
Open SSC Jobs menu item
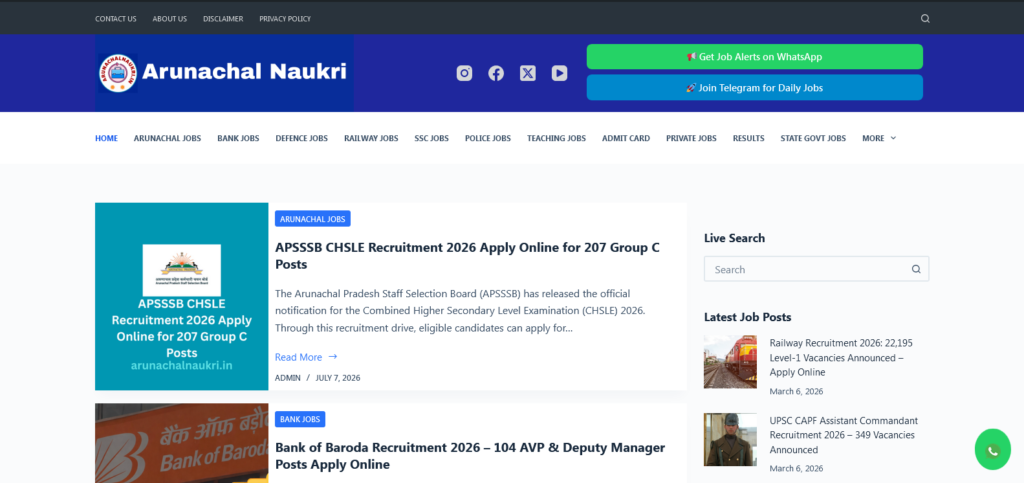(x=432, y=138)
